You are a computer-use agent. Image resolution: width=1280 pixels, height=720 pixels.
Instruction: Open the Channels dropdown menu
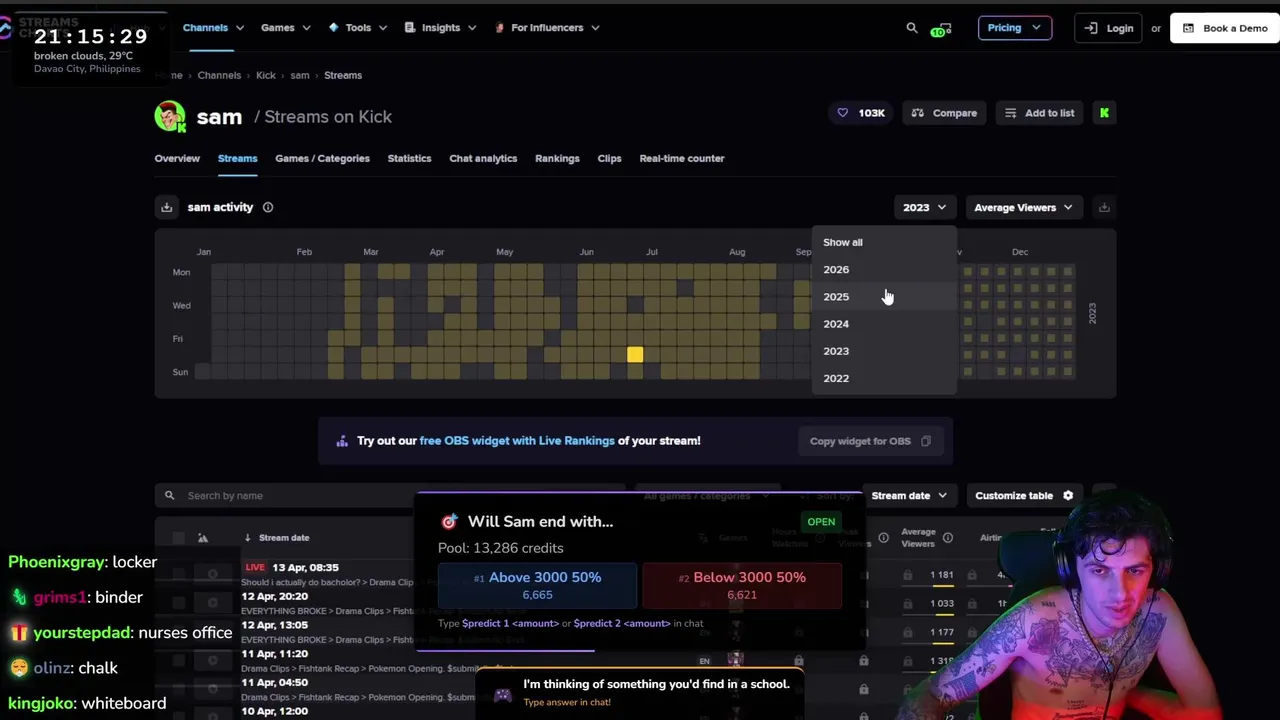coord(213,28)
